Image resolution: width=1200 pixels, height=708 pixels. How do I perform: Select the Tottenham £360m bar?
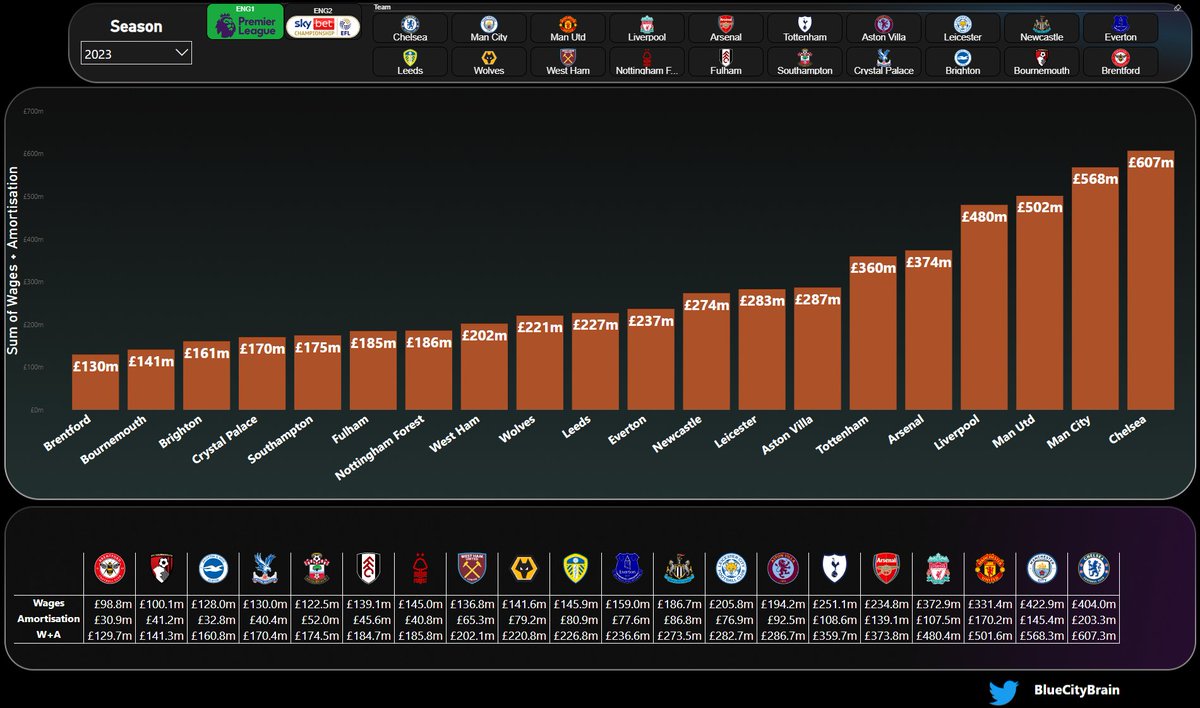[x=873, y=333]
